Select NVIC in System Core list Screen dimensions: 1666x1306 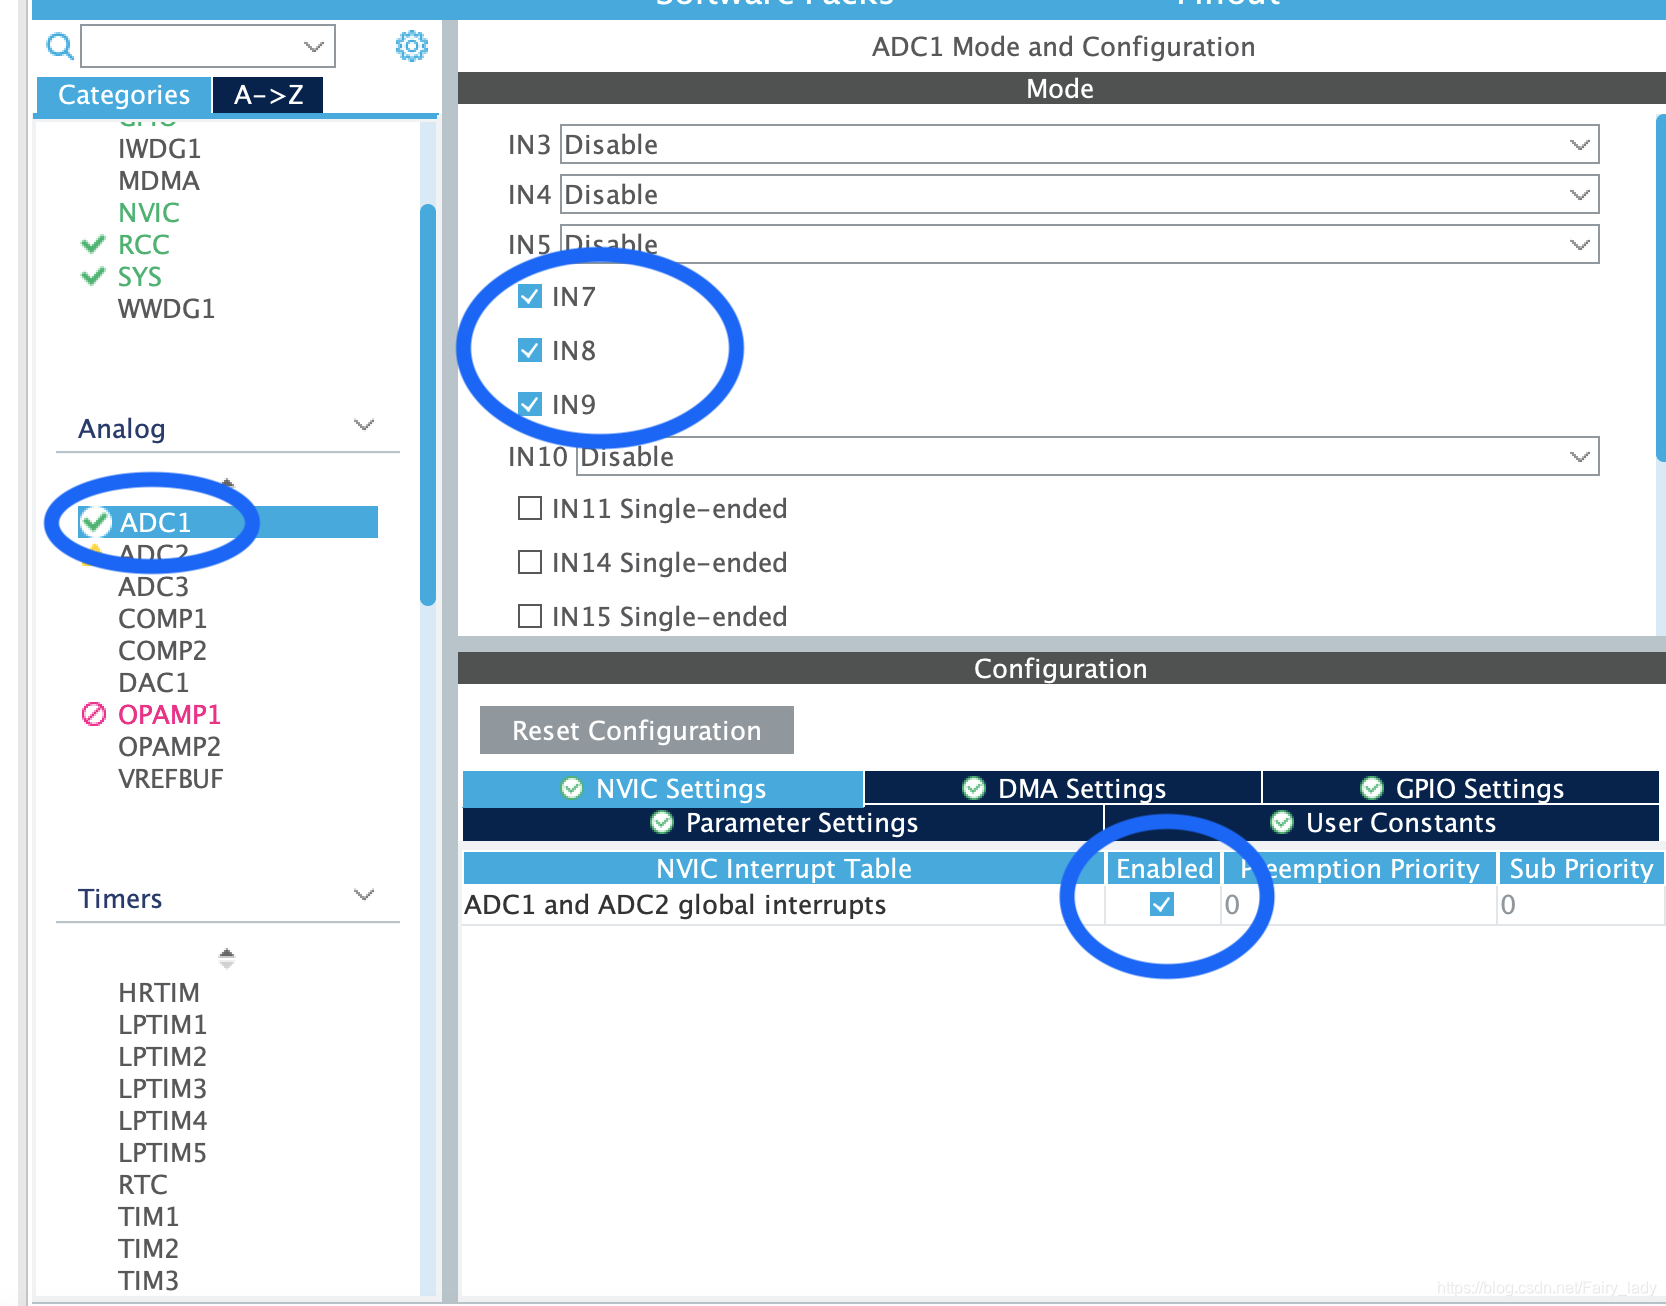tap(149, 212)
